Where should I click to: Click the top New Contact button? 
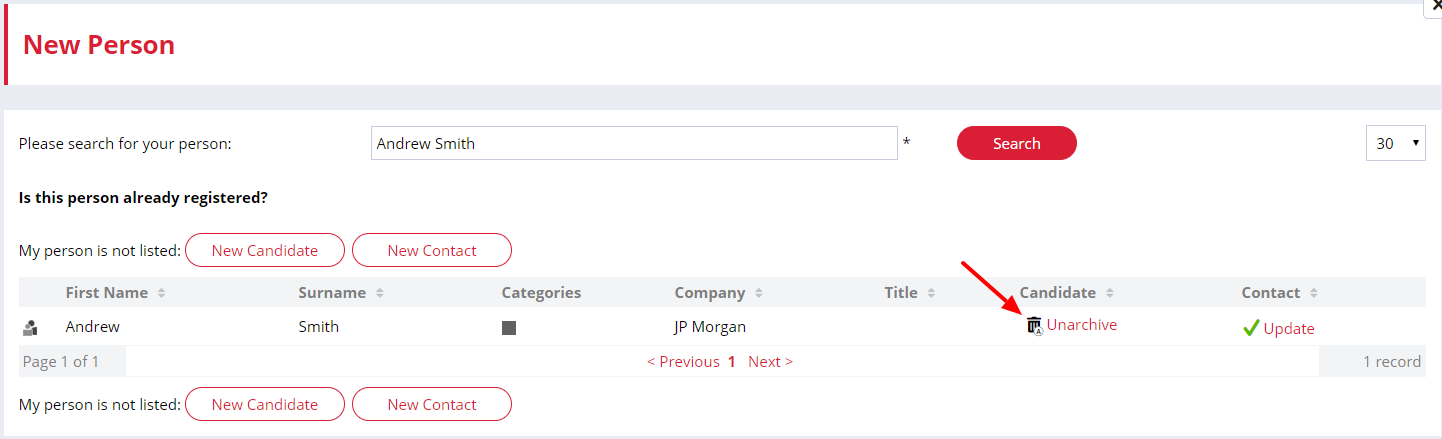tap(432, 250)
